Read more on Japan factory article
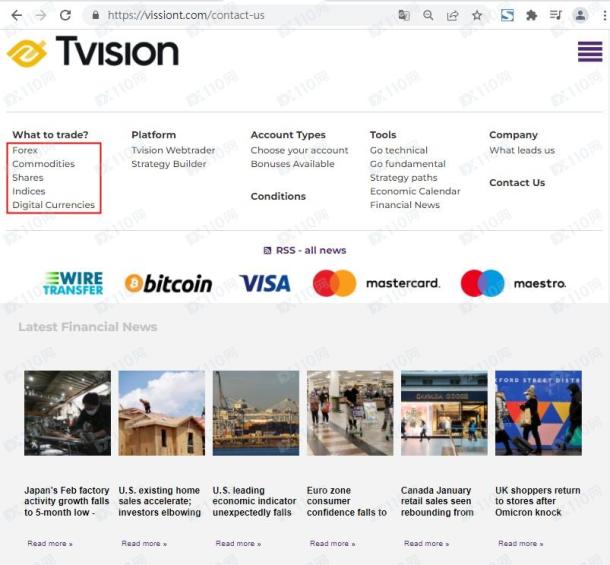The width and height of the screenshot is (610, 565). point(50,544)
